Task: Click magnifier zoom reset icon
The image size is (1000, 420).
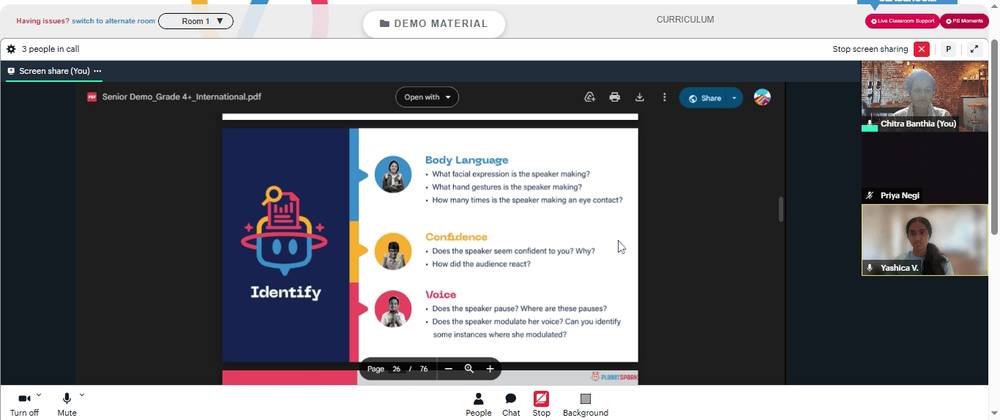Action: 469,369
